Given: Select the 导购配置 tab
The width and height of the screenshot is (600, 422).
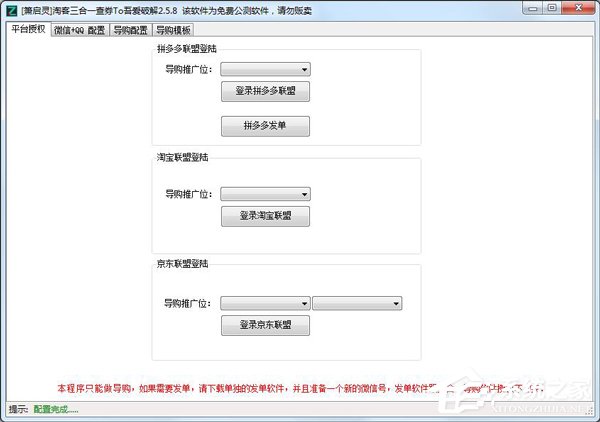Looking at the screenshot, I should (x=130, y=30).
